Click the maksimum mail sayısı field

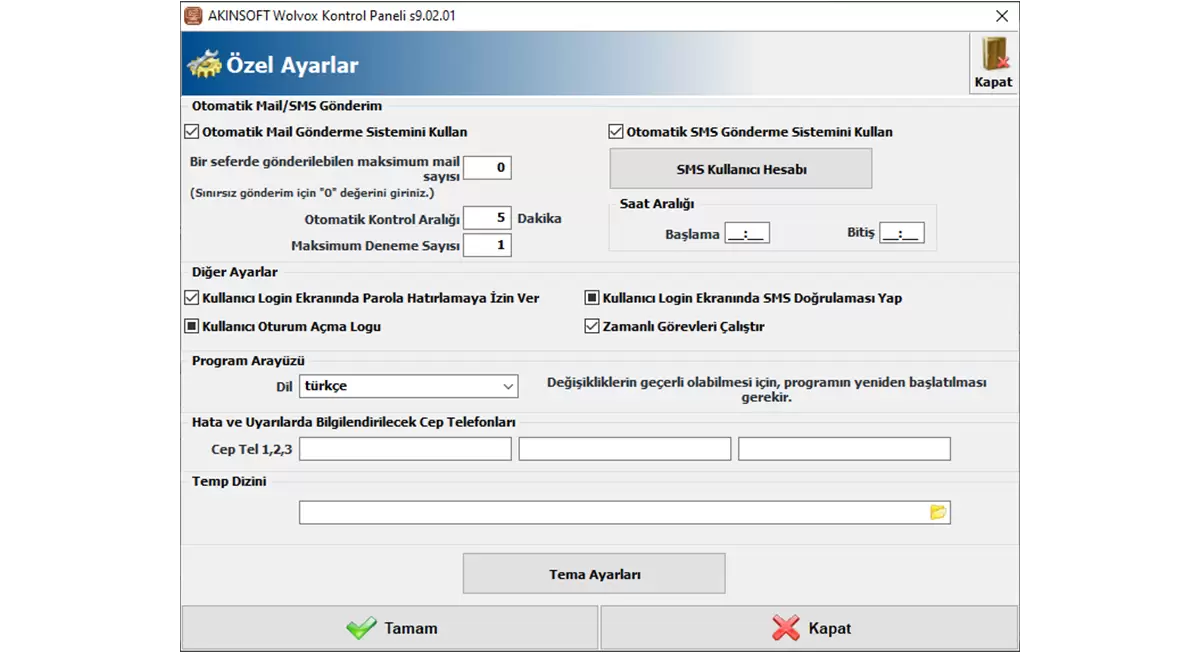[487, 168]
